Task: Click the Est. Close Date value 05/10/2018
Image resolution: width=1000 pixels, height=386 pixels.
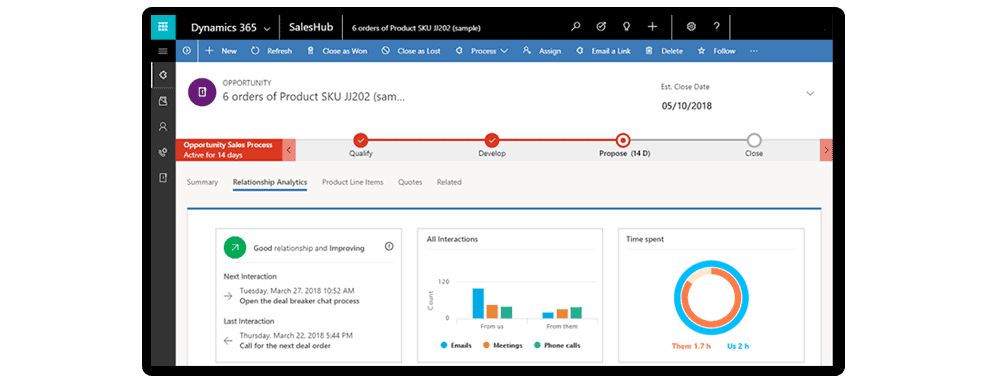Action: (686, 106)
